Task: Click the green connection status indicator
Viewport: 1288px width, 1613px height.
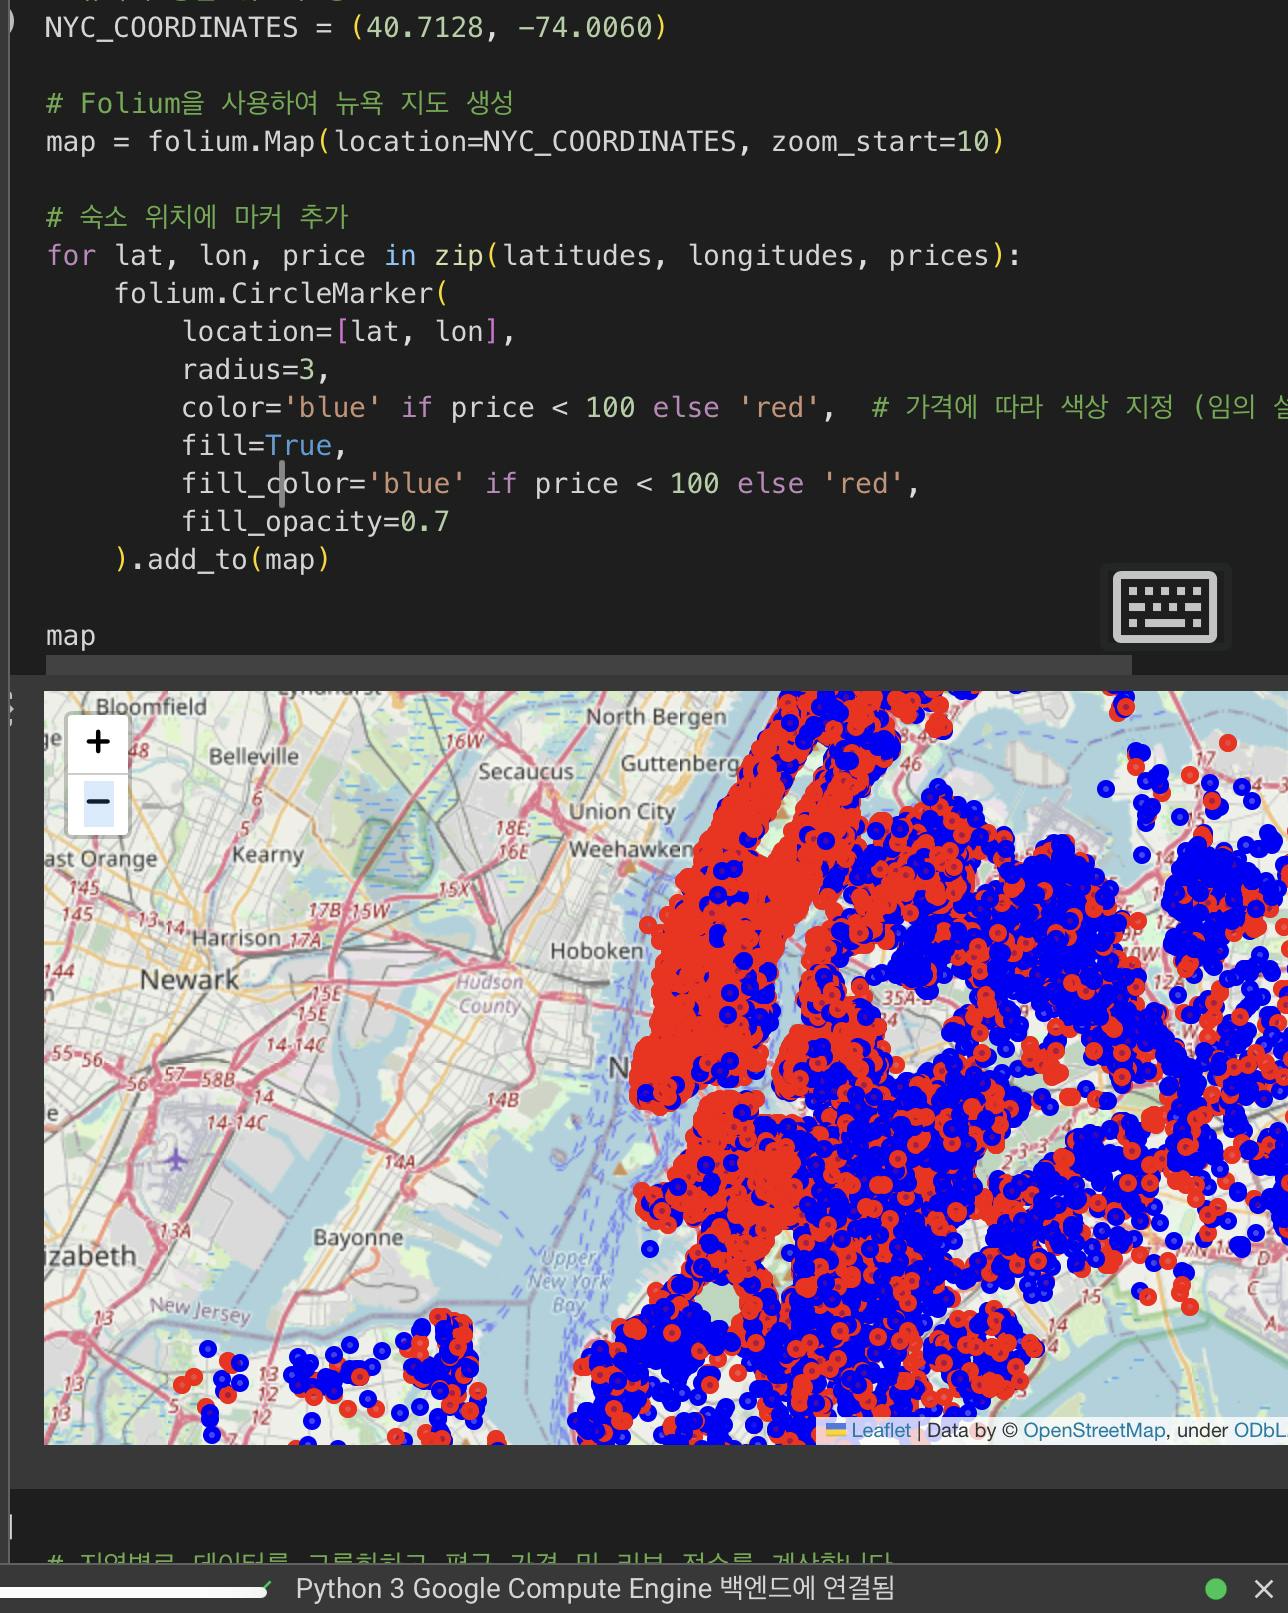Action: coord(1216,1589)
